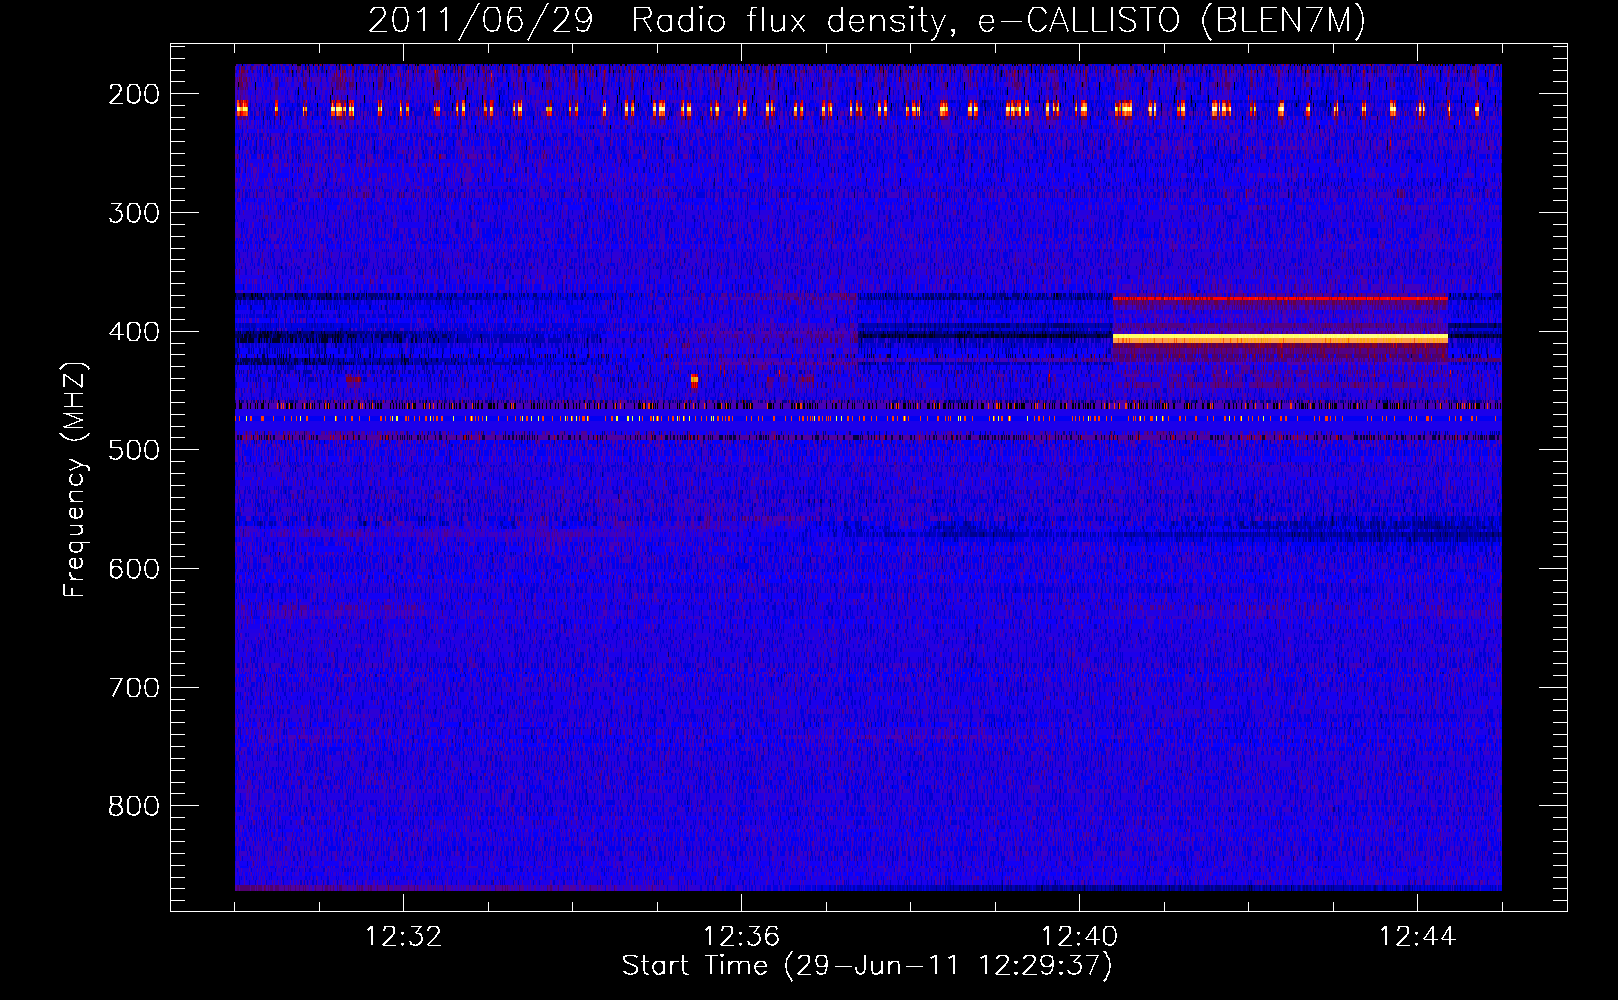This screenshot has width=1618, height=1000.
Task: Click the thin red band above 400 MHz
Action: tap(1280, 298)
